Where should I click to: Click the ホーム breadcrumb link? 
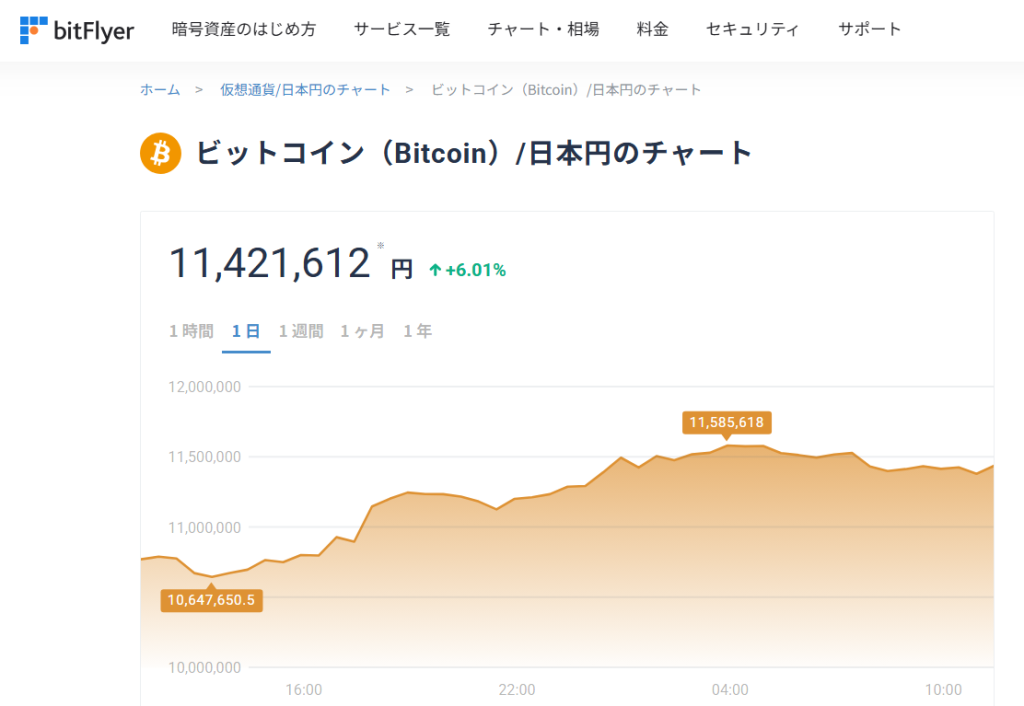159,89
